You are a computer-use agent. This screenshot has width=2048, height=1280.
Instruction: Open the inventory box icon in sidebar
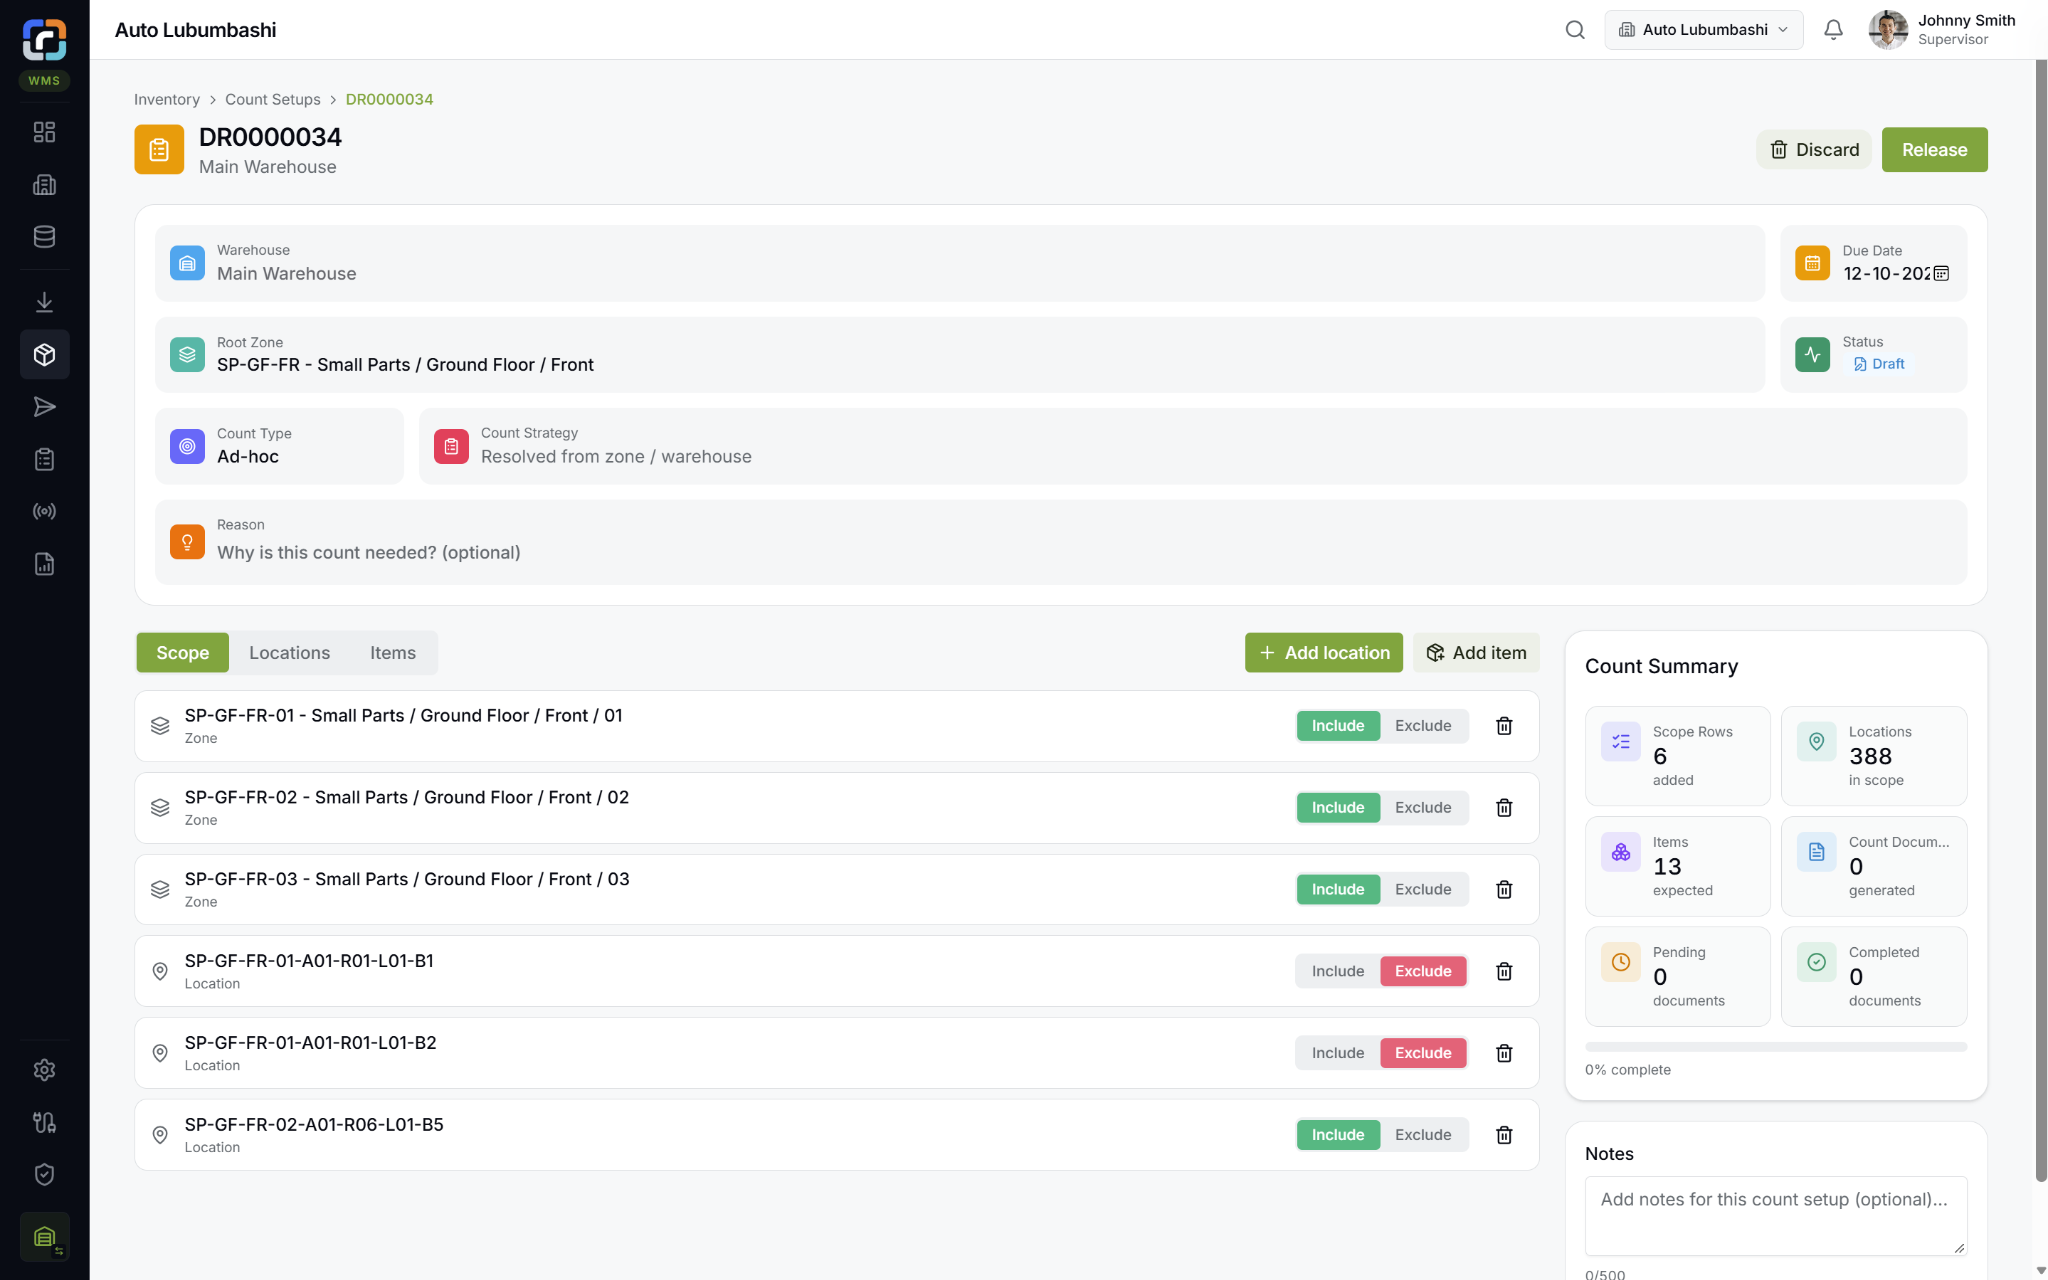(x=44, y=354)
